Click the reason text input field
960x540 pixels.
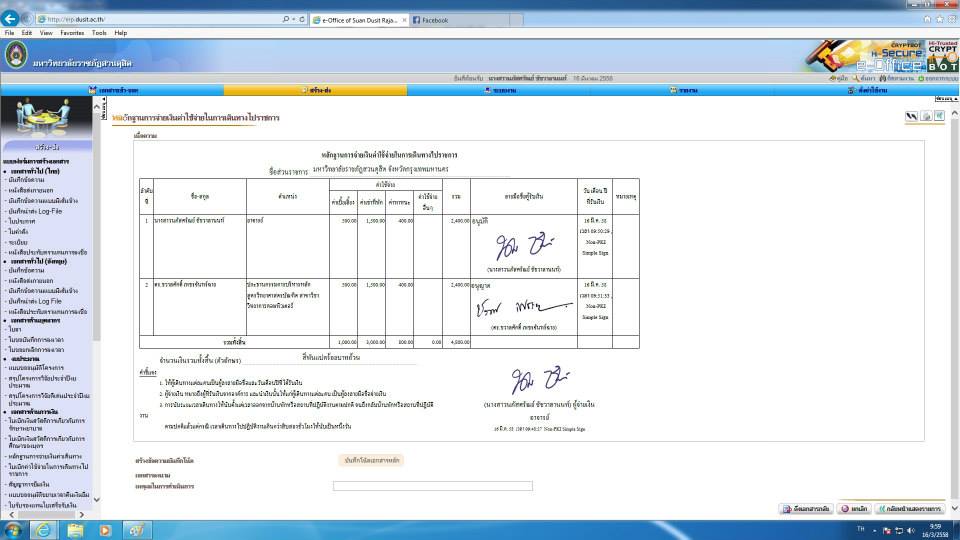[x=432, y=486]
